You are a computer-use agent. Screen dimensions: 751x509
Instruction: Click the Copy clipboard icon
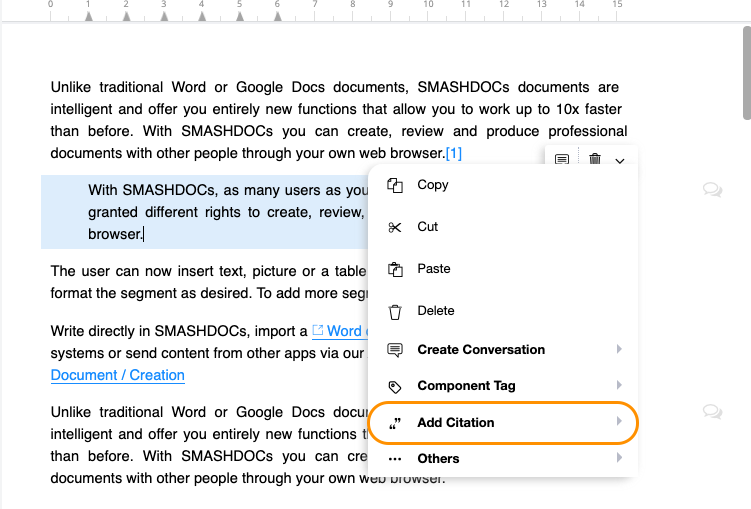pos(395,185)
